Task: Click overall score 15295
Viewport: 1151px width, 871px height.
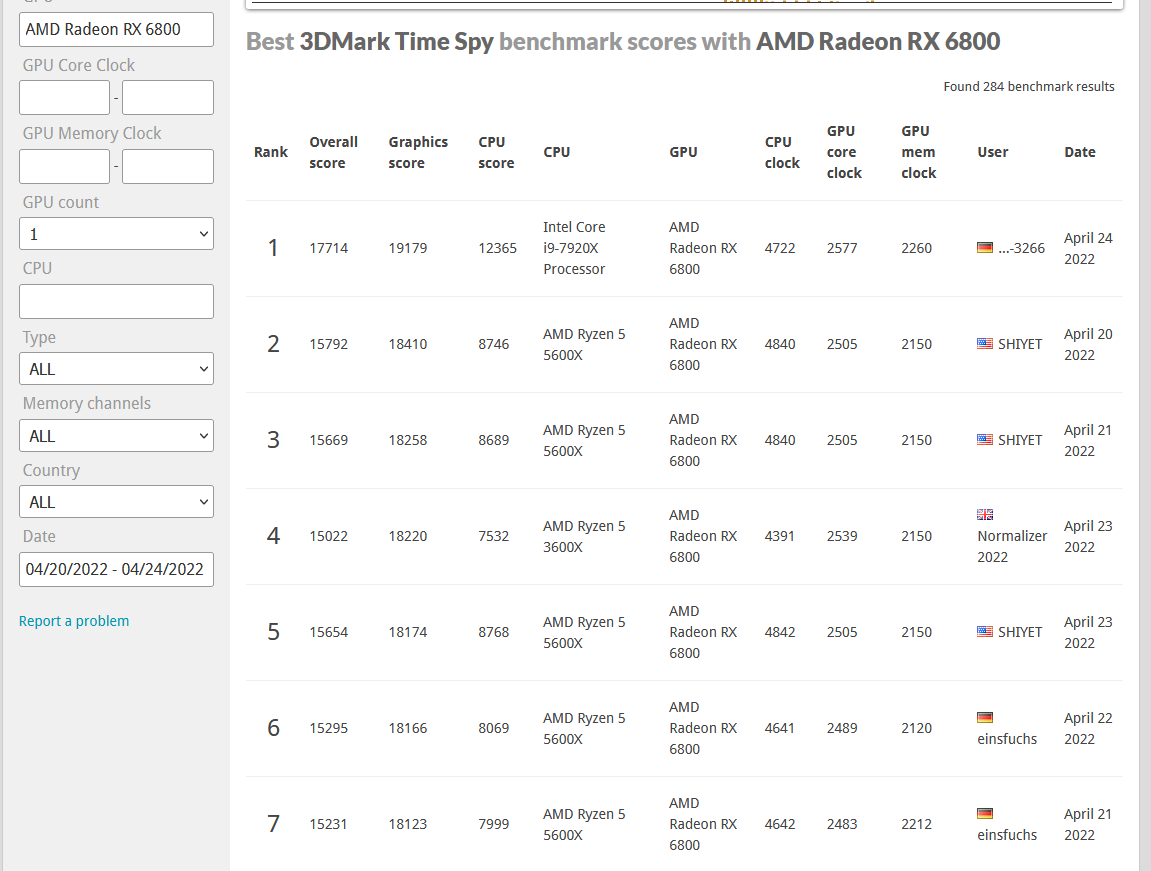Action: pyautogui.click(x=328, y=728)
